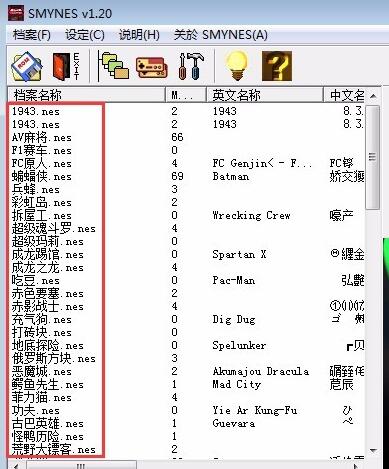The width and height of the screenshot is (389, 469).
Task: Select 拆屋工.nes in the file list
Action: click(42, 215)
